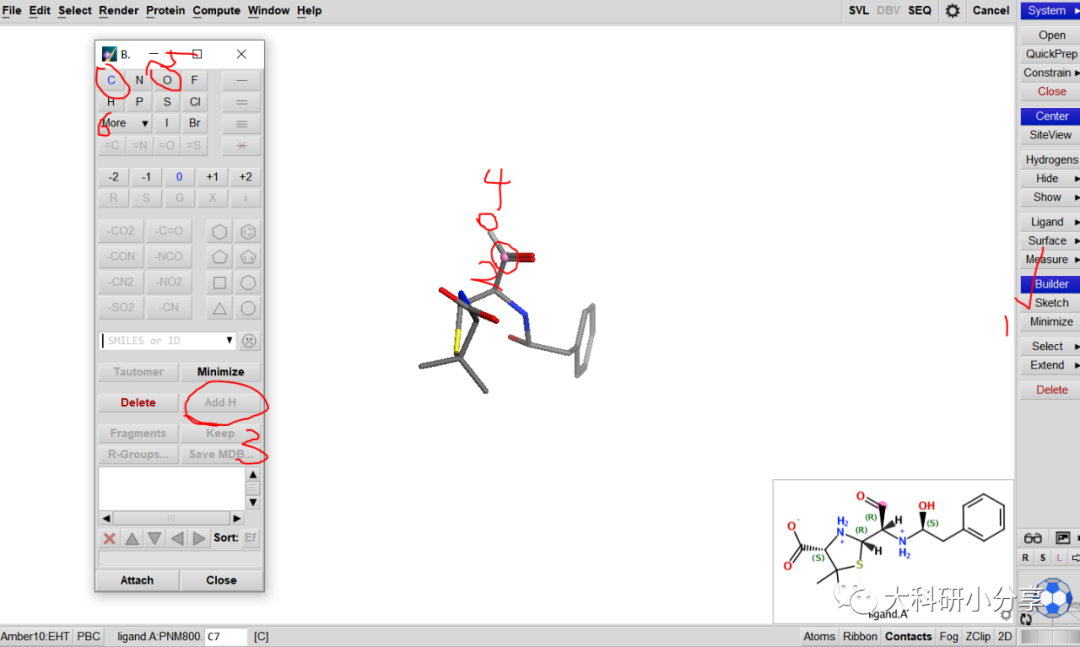Open the Protein menu
Screen dimensions: 1080x647
(x=165, y=10)
